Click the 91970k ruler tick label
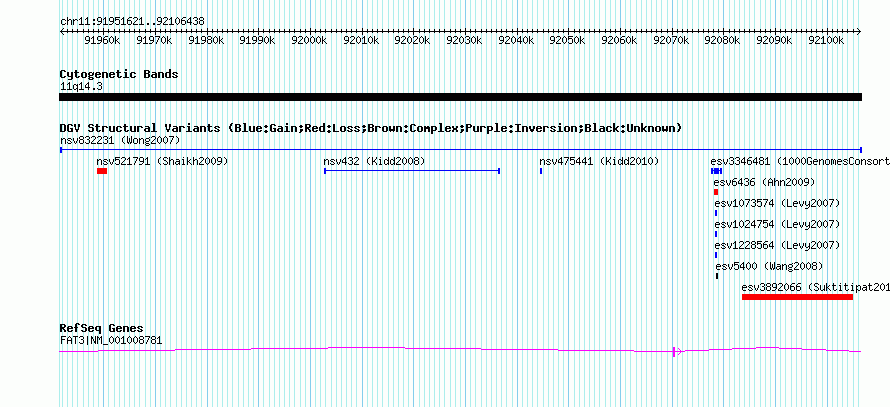The height and width of the screenshot is (407, 890). click(x=154, y=41)
